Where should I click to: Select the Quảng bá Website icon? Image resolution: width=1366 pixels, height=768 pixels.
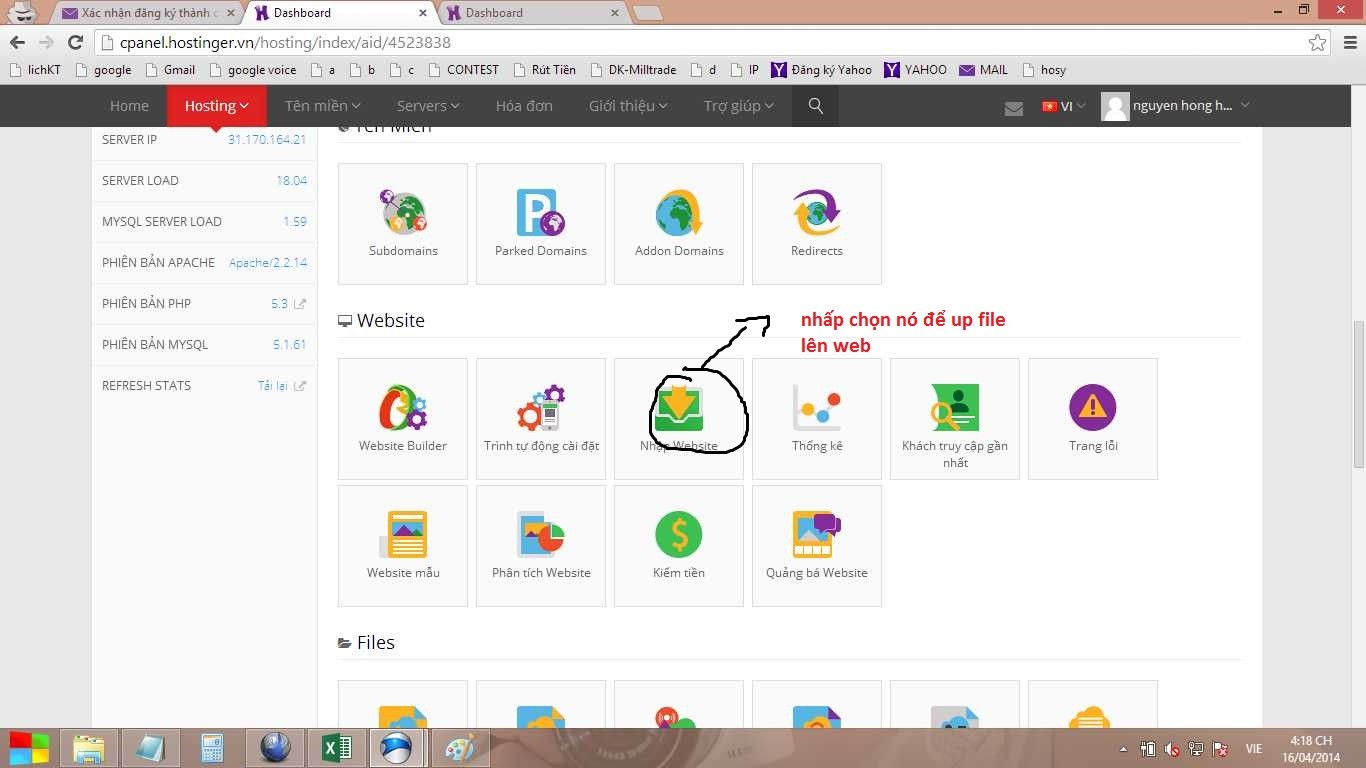coord(817,545)
